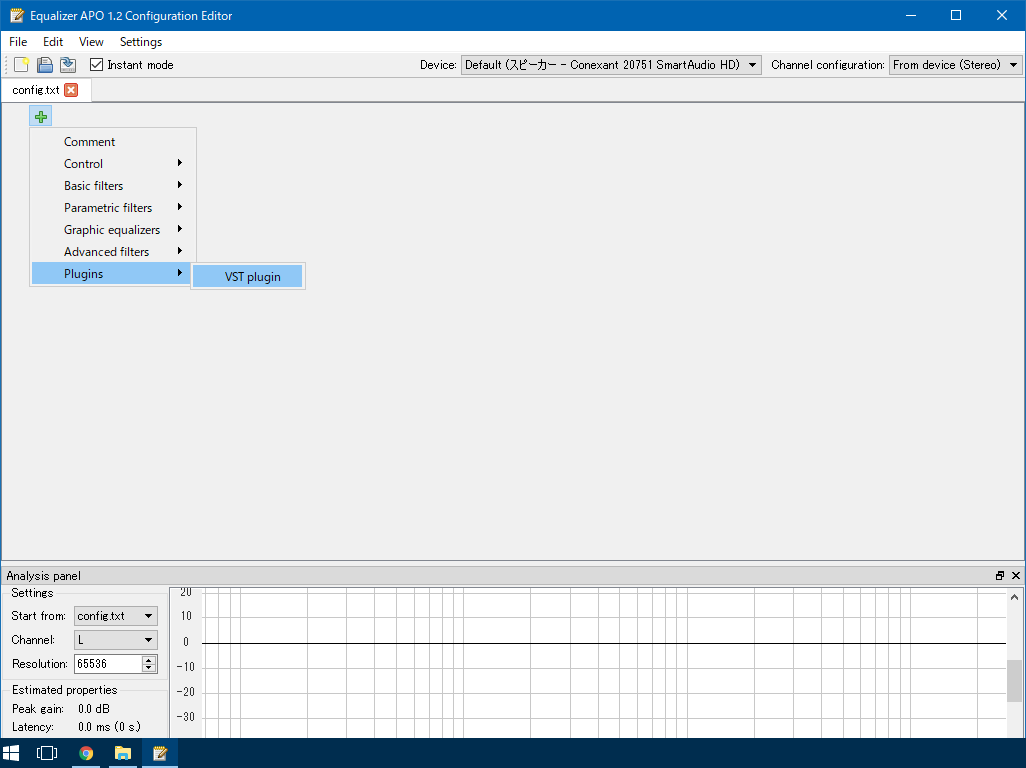Click the Latency value 0.0 ms (0 s)
Screen dimensions: 1026x768
(x=109, y=727)
